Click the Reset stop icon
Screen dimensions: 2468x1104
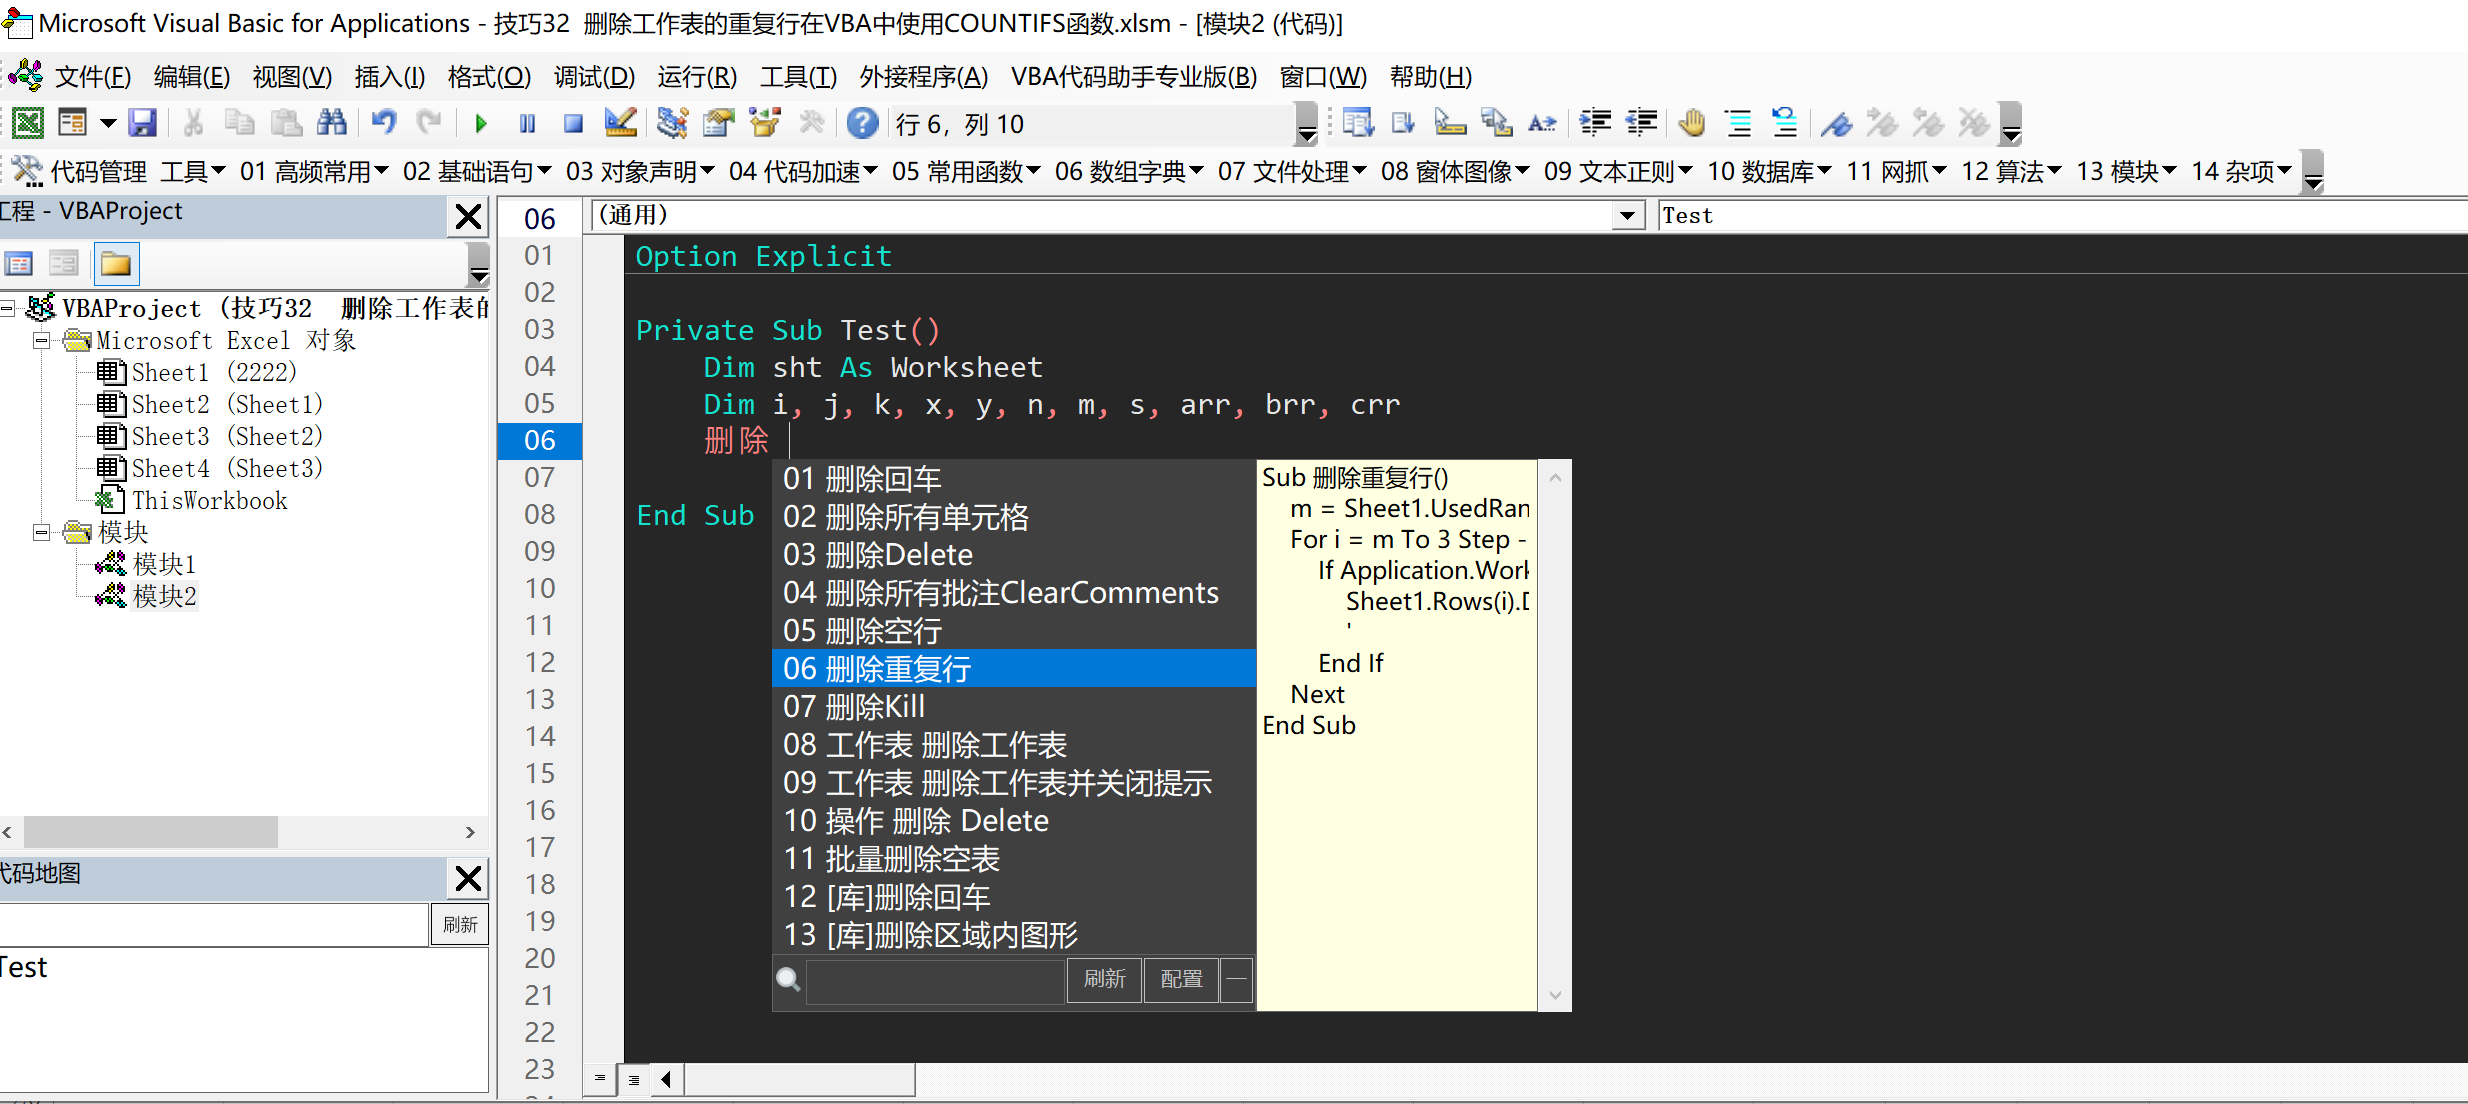click(573, 124)
